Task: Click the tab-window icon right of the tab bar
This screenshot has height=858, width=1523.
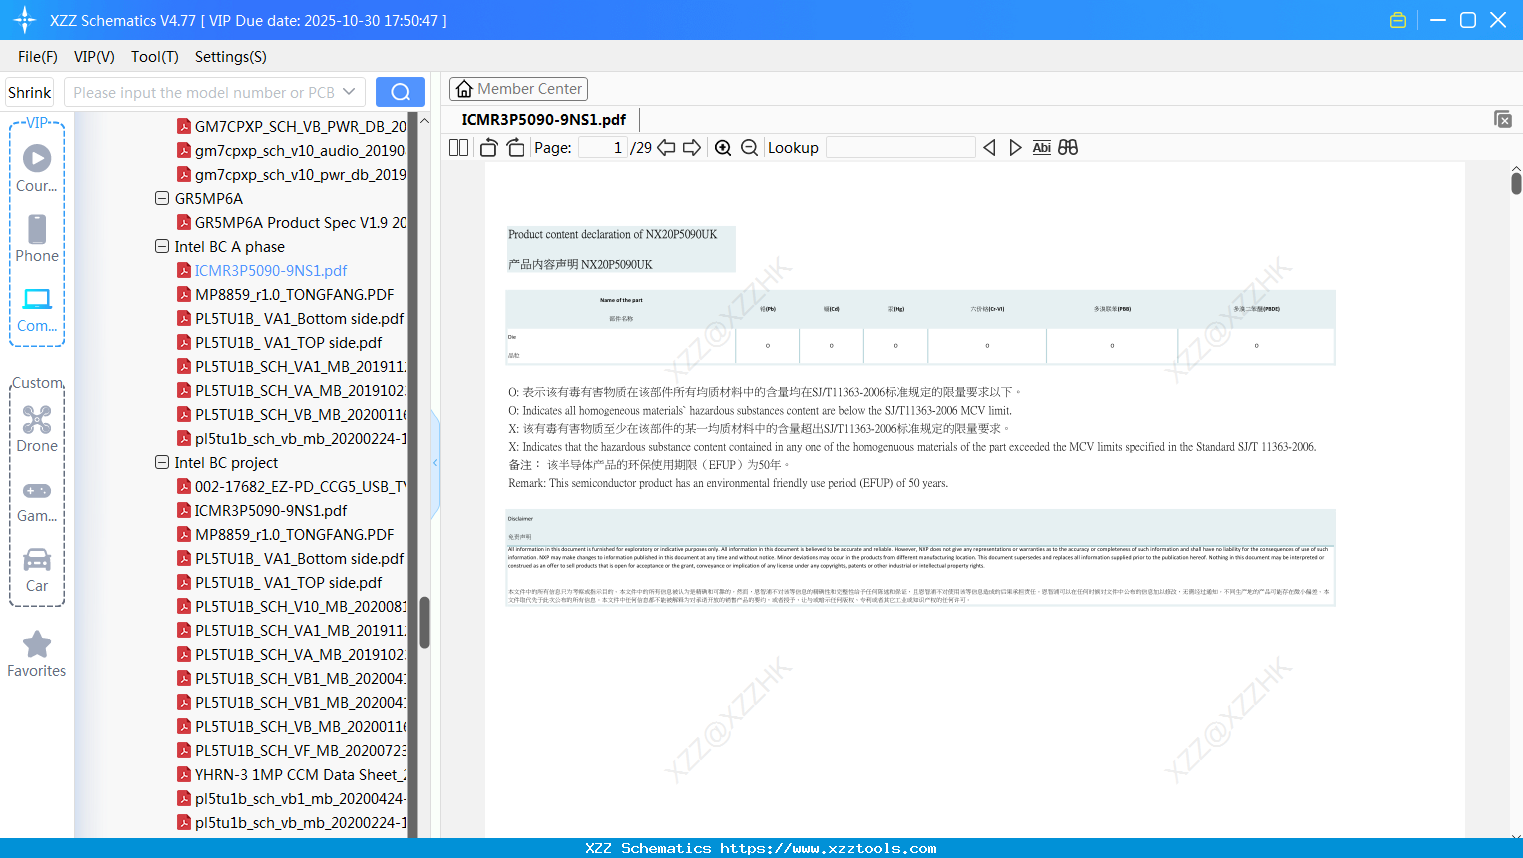Action: click(1503, 119)
